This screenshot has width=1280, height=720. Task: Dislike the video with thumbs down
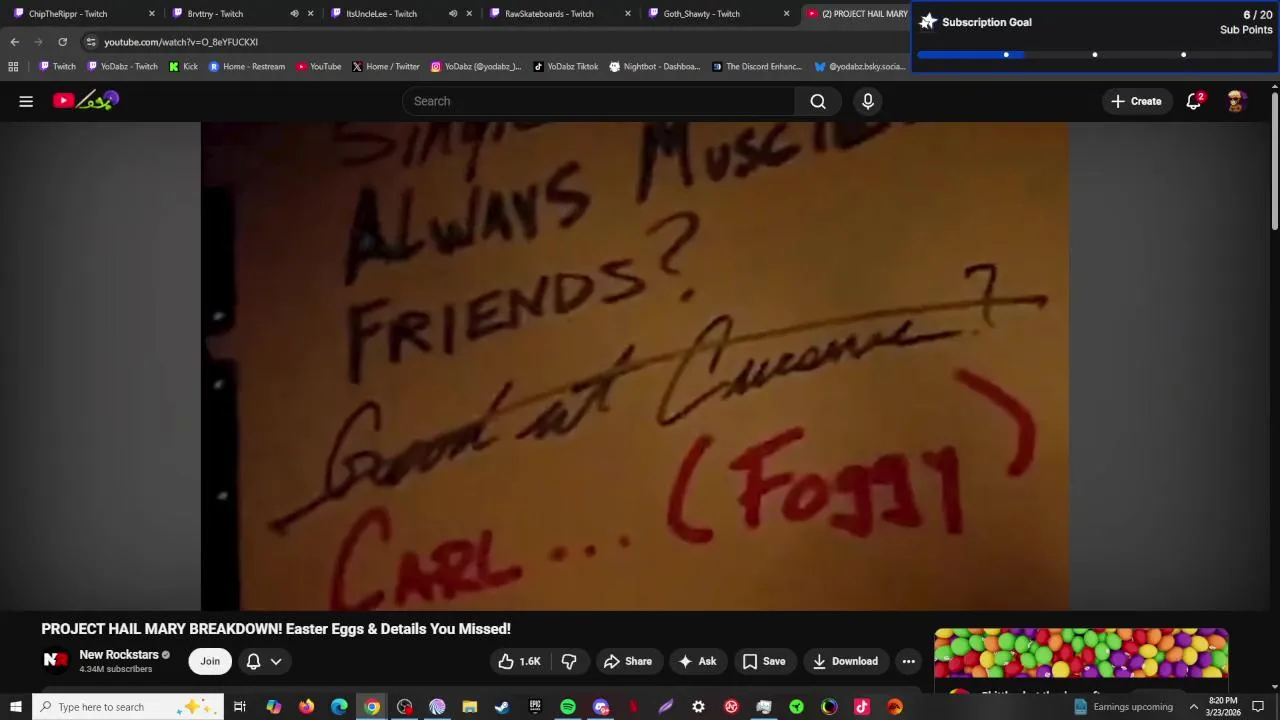tap(569, 661)
